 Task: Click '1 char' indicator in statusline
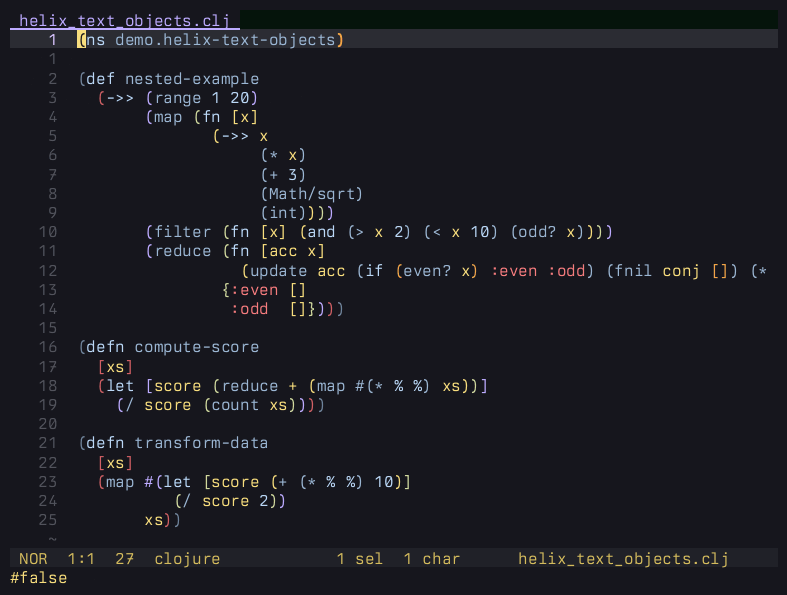(x=432, y=559)
